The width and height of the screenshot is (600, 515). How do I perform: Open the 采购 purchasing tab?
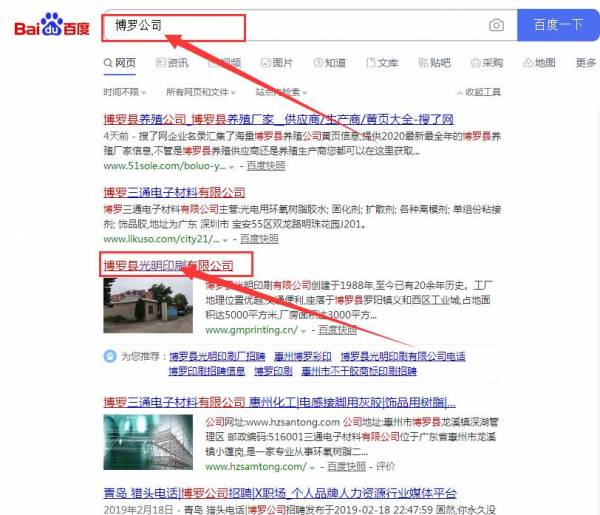pos(487,63)
